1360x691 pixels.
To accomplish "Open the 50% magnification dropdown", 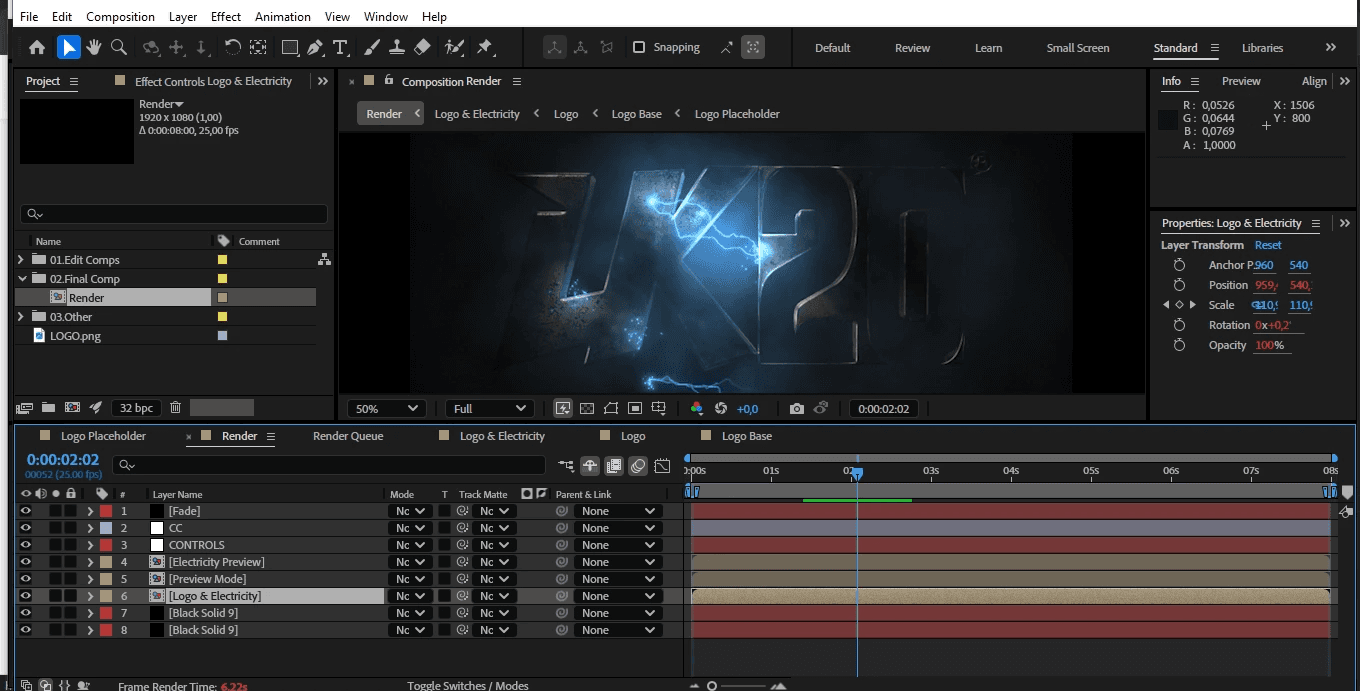I will 386,408.
